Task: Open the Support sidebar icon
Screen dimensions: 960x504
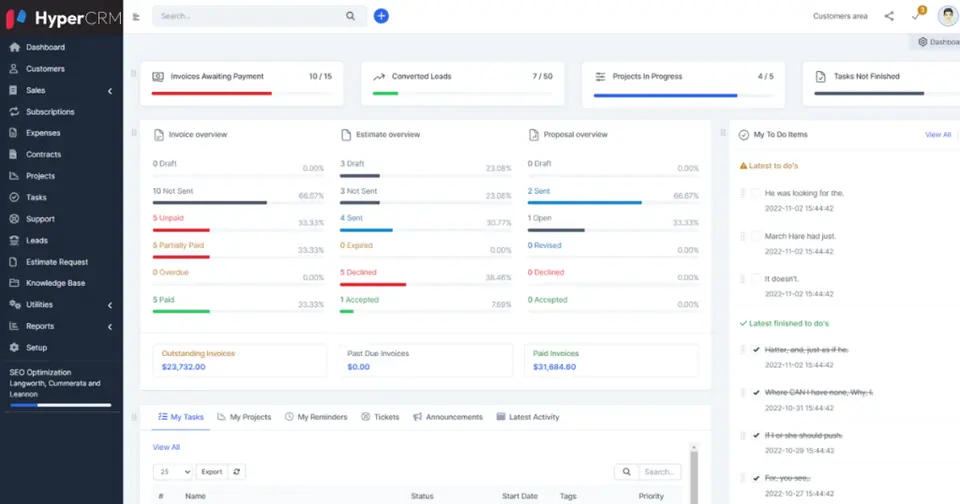Action: (x=14, y=219)
